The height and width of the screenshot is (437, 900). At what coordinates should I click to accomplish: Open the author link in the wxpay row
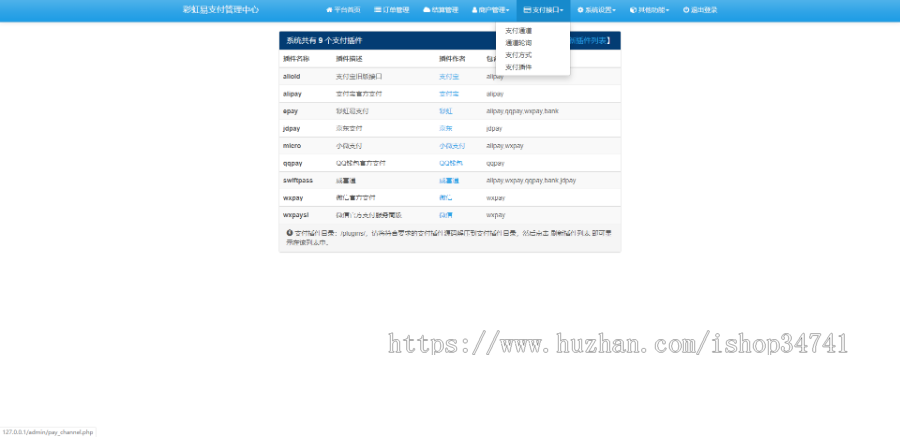445,198
